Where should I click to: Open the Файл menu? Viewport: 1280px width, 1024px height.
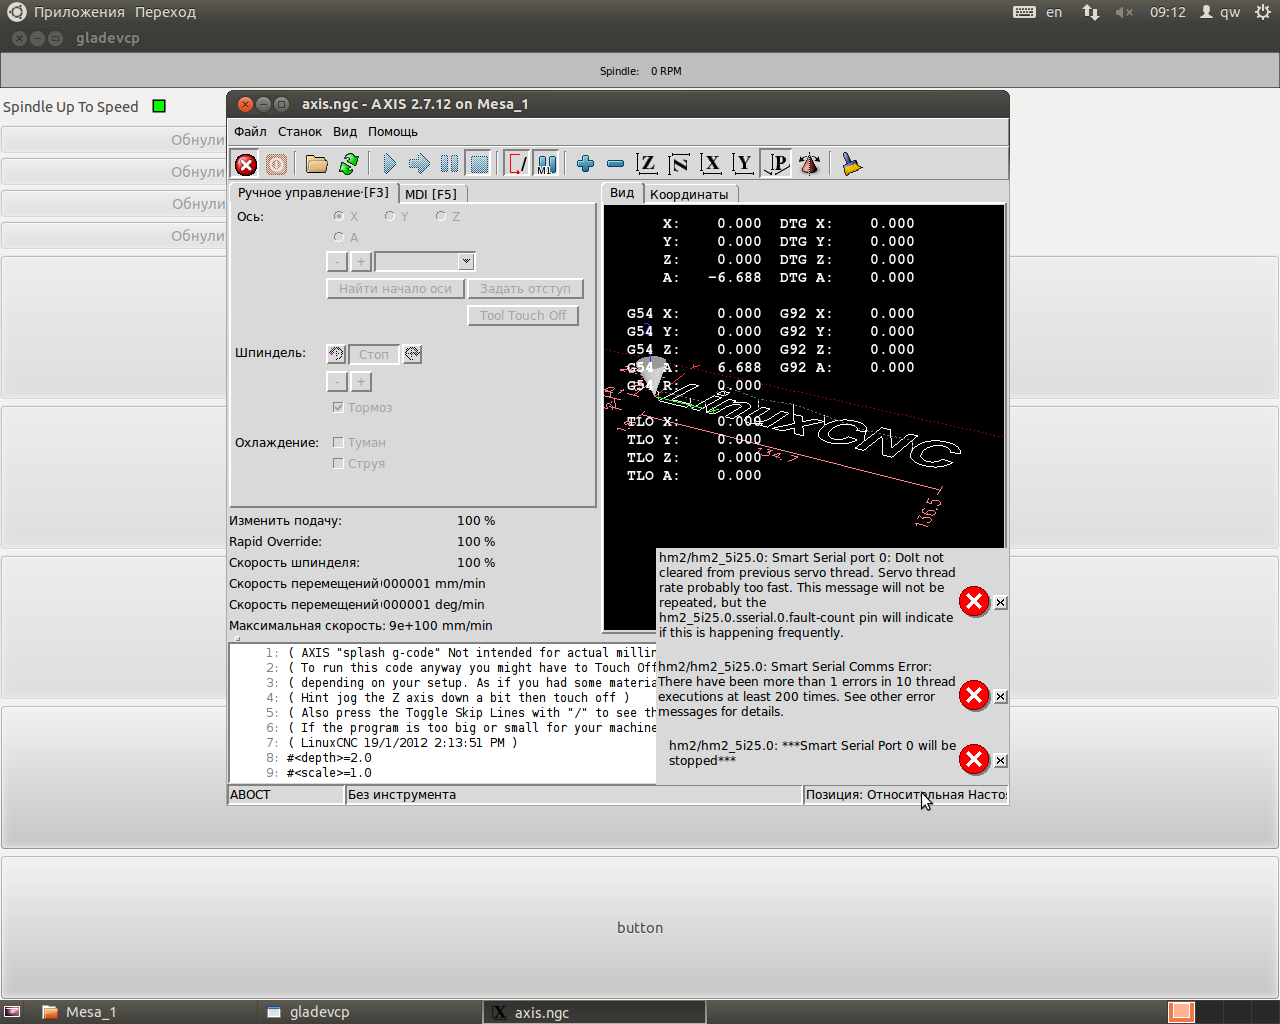pos(250,132)
